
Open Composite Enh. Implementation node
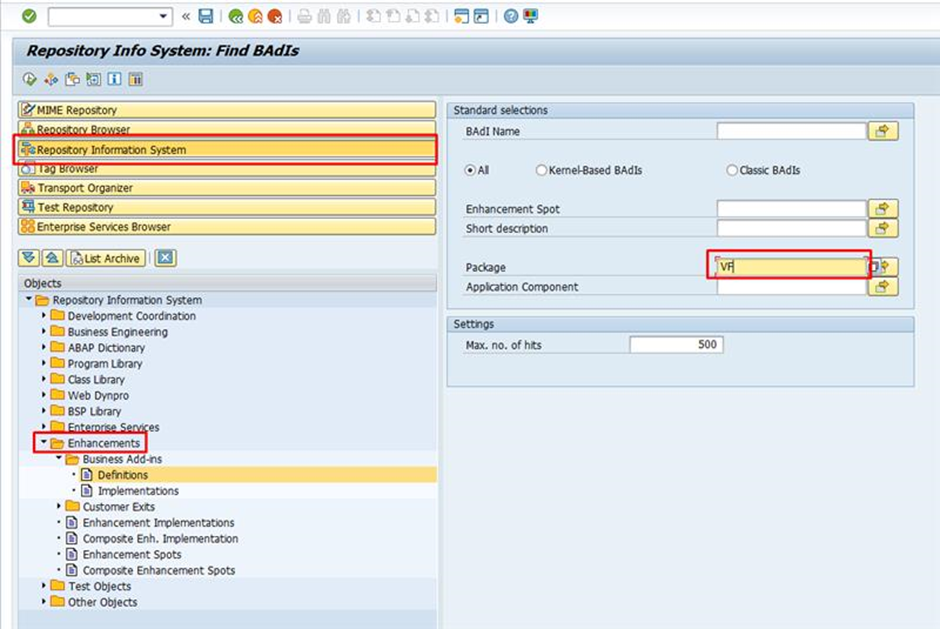[x=160, y=538]
